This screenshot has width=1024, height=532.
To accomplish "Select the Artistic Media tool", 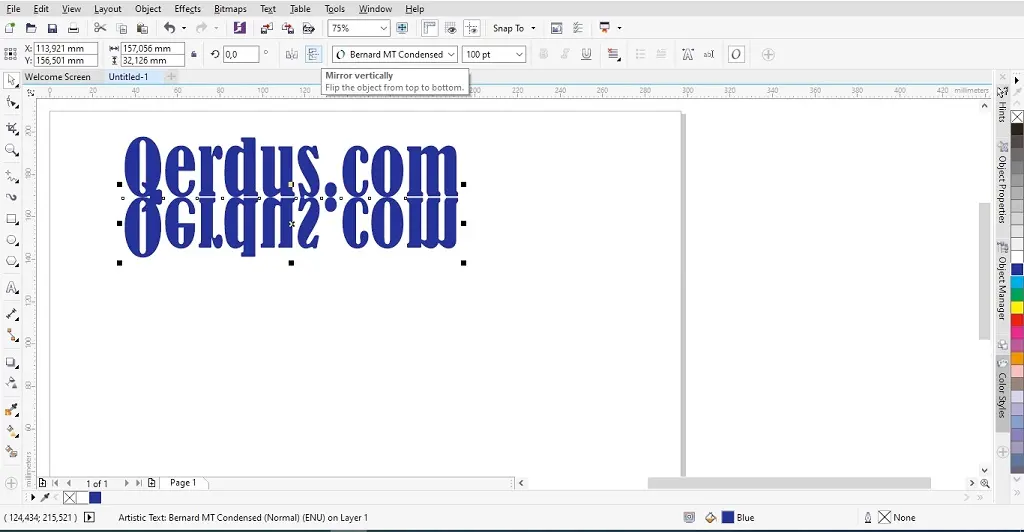I will (11, 196).
